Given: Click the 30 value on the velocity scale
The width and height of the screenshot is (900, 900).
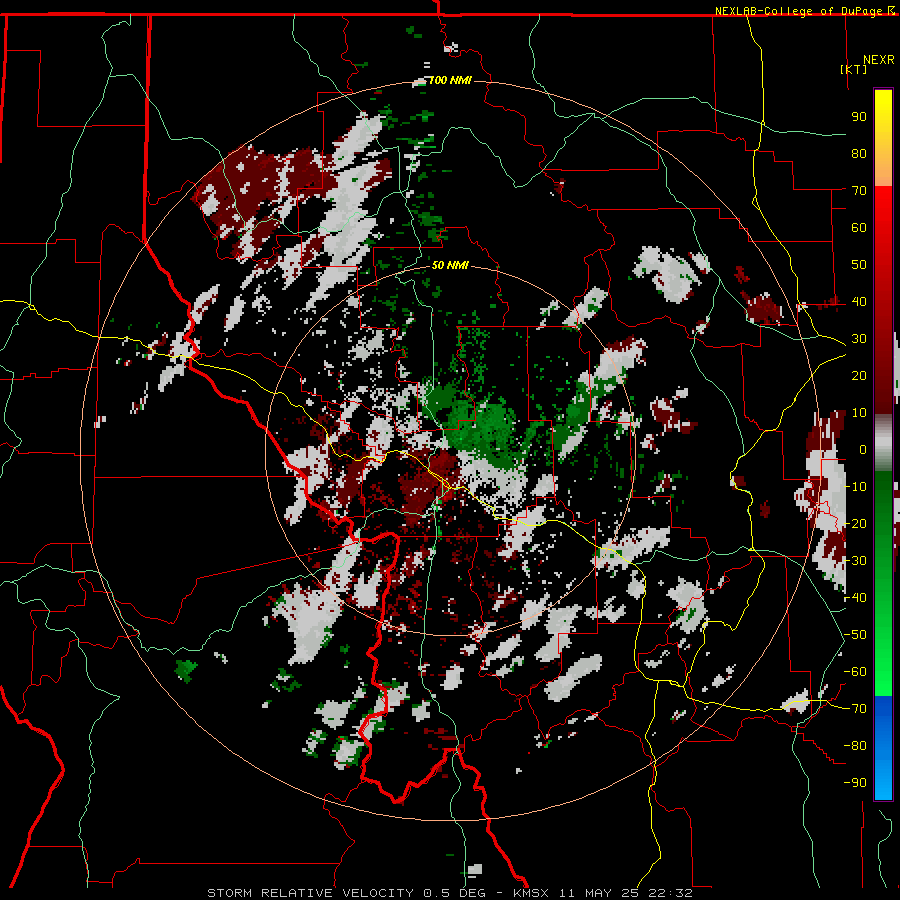Looking at the screenshot, I should click(x=859, y=339).
